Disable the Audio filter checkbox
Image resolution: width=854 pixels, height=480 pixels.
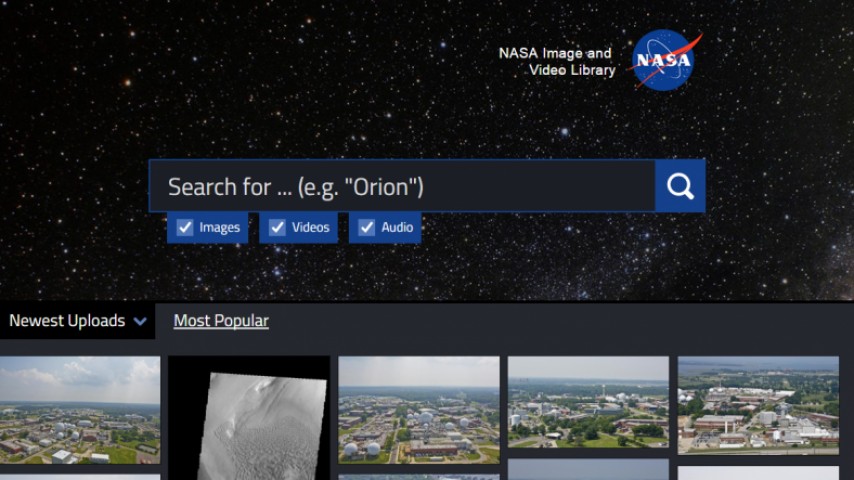click(367, 227)
